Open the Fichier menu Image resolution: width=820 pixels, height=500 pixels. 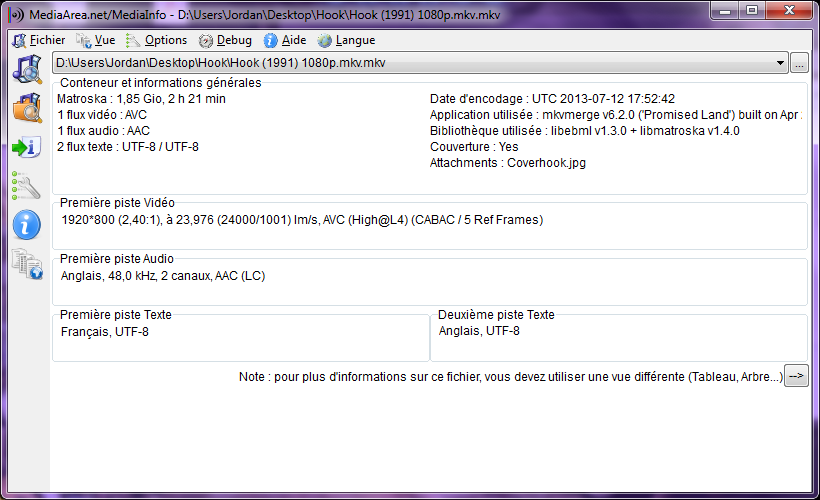tap(39, 40)
